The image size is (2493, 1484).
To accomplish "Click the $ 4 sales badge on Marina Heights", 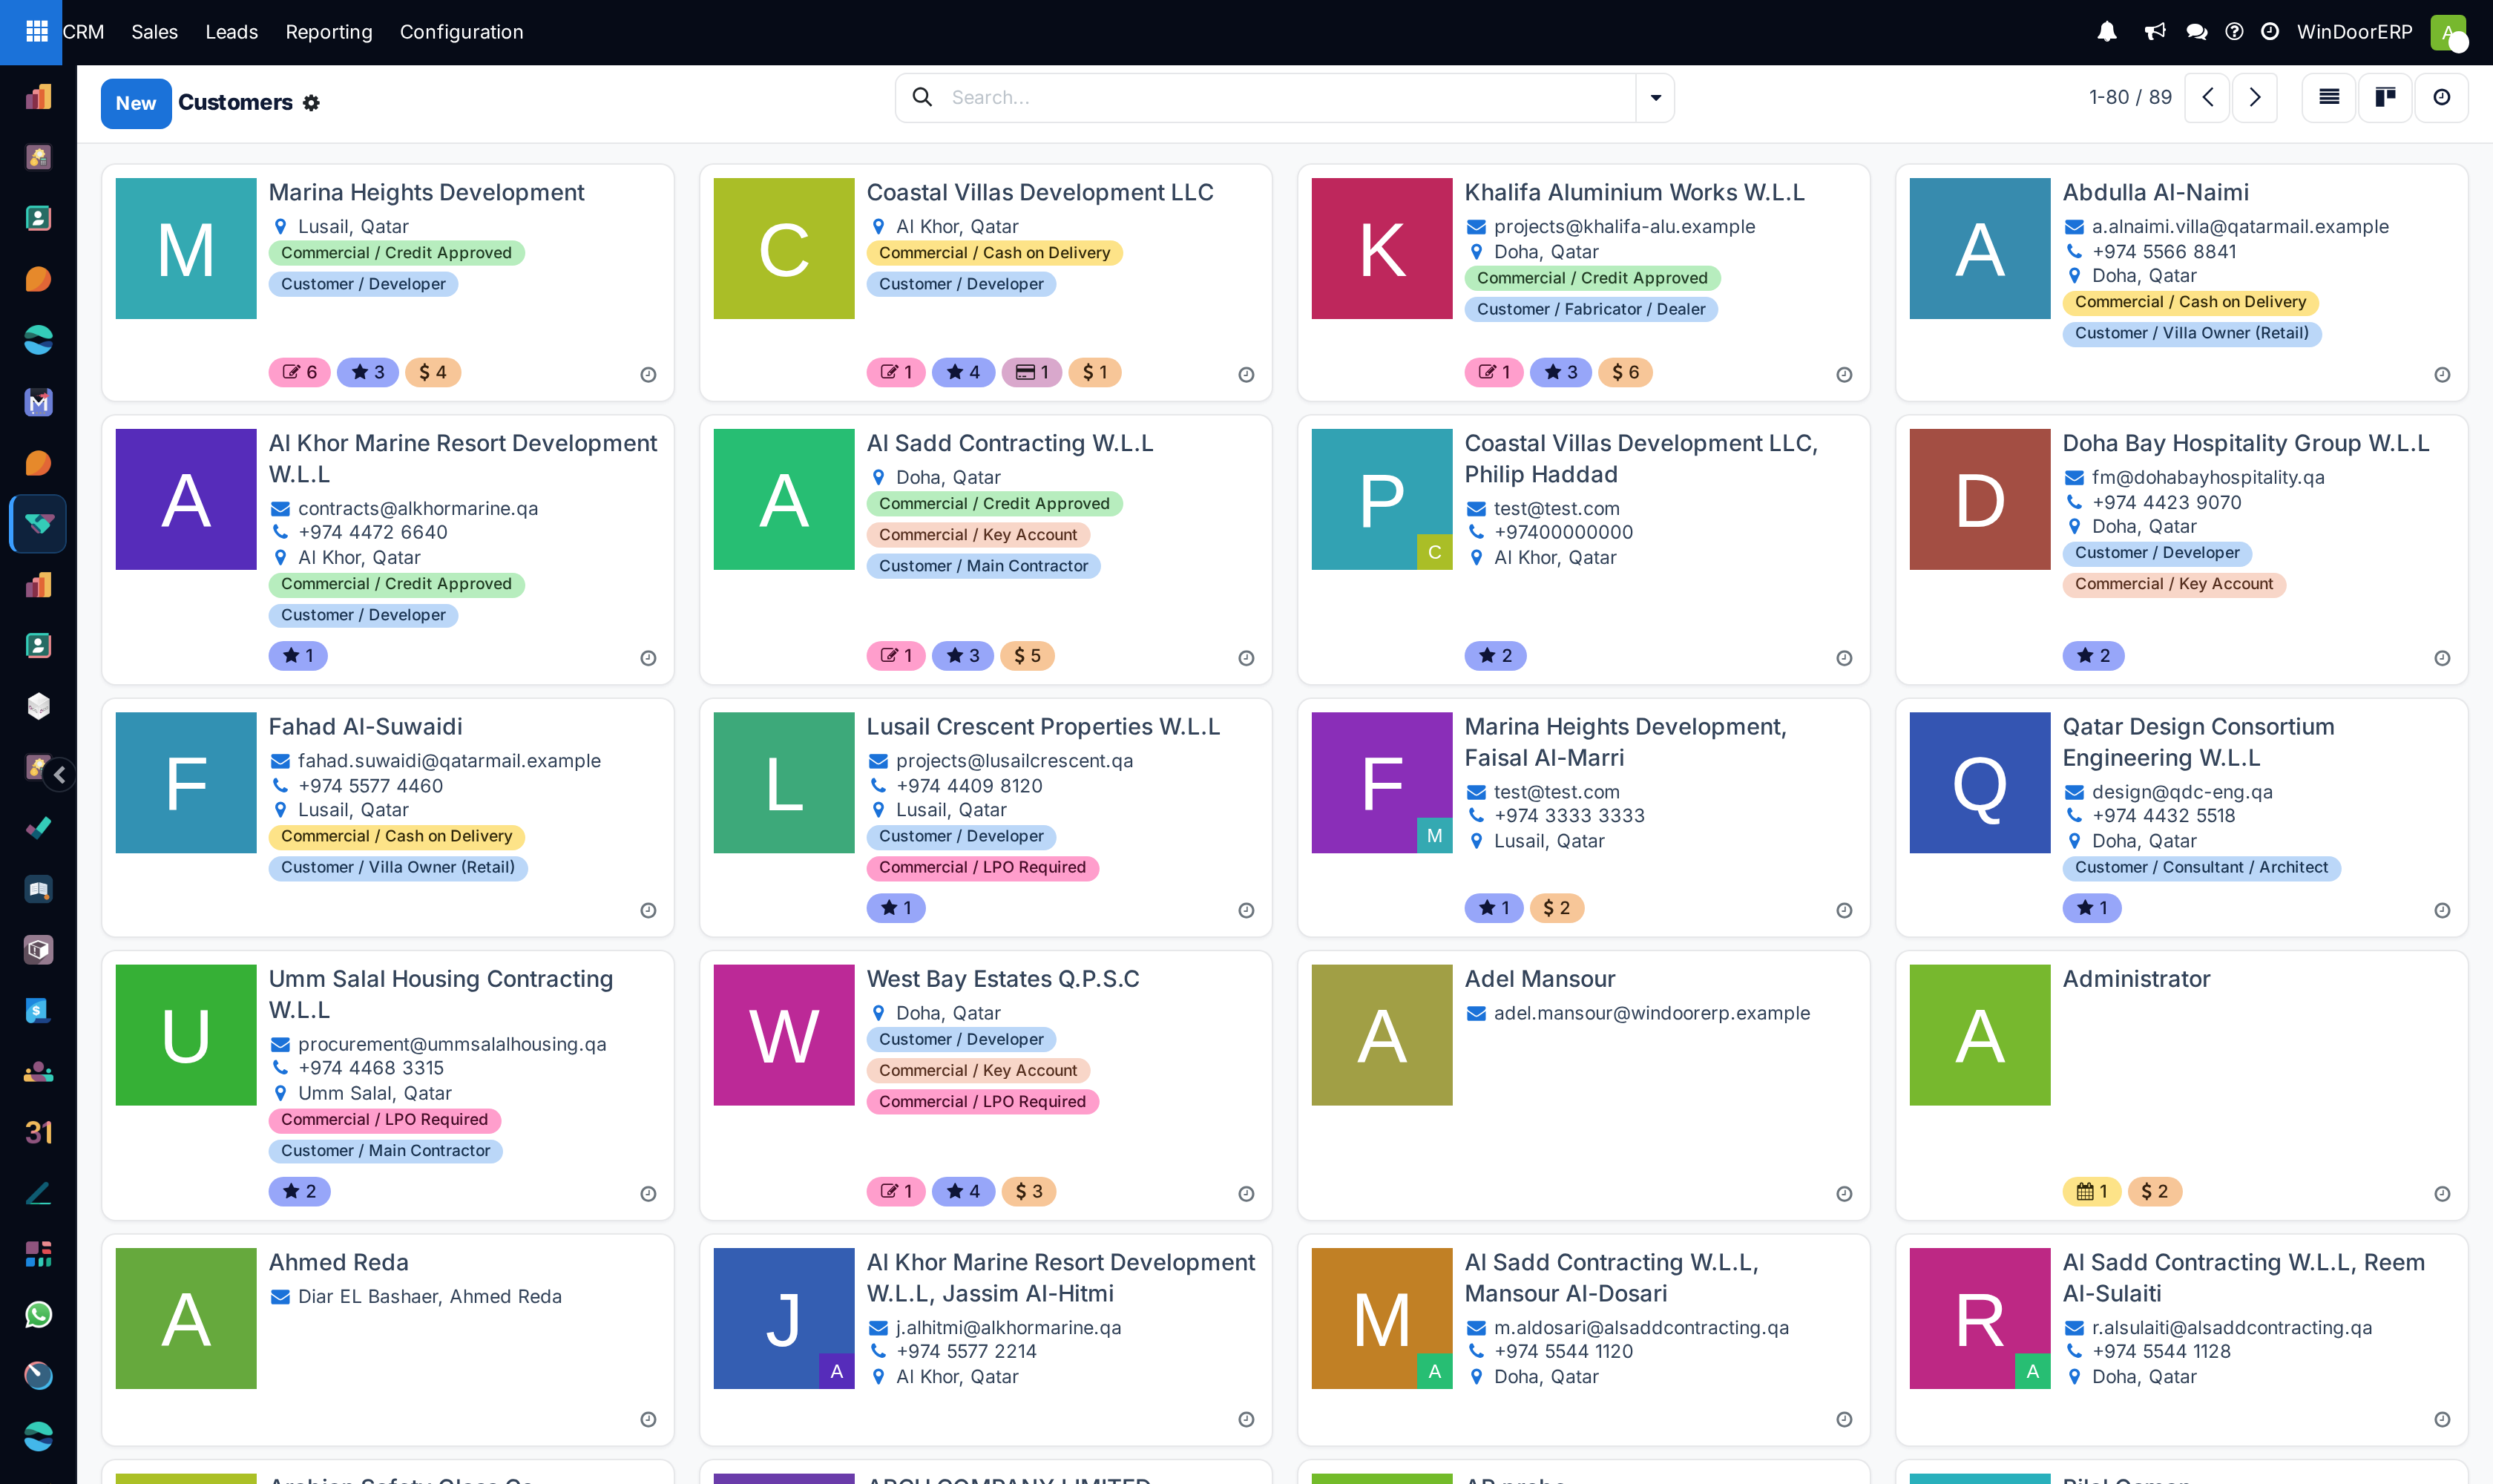I will (434, 372).
